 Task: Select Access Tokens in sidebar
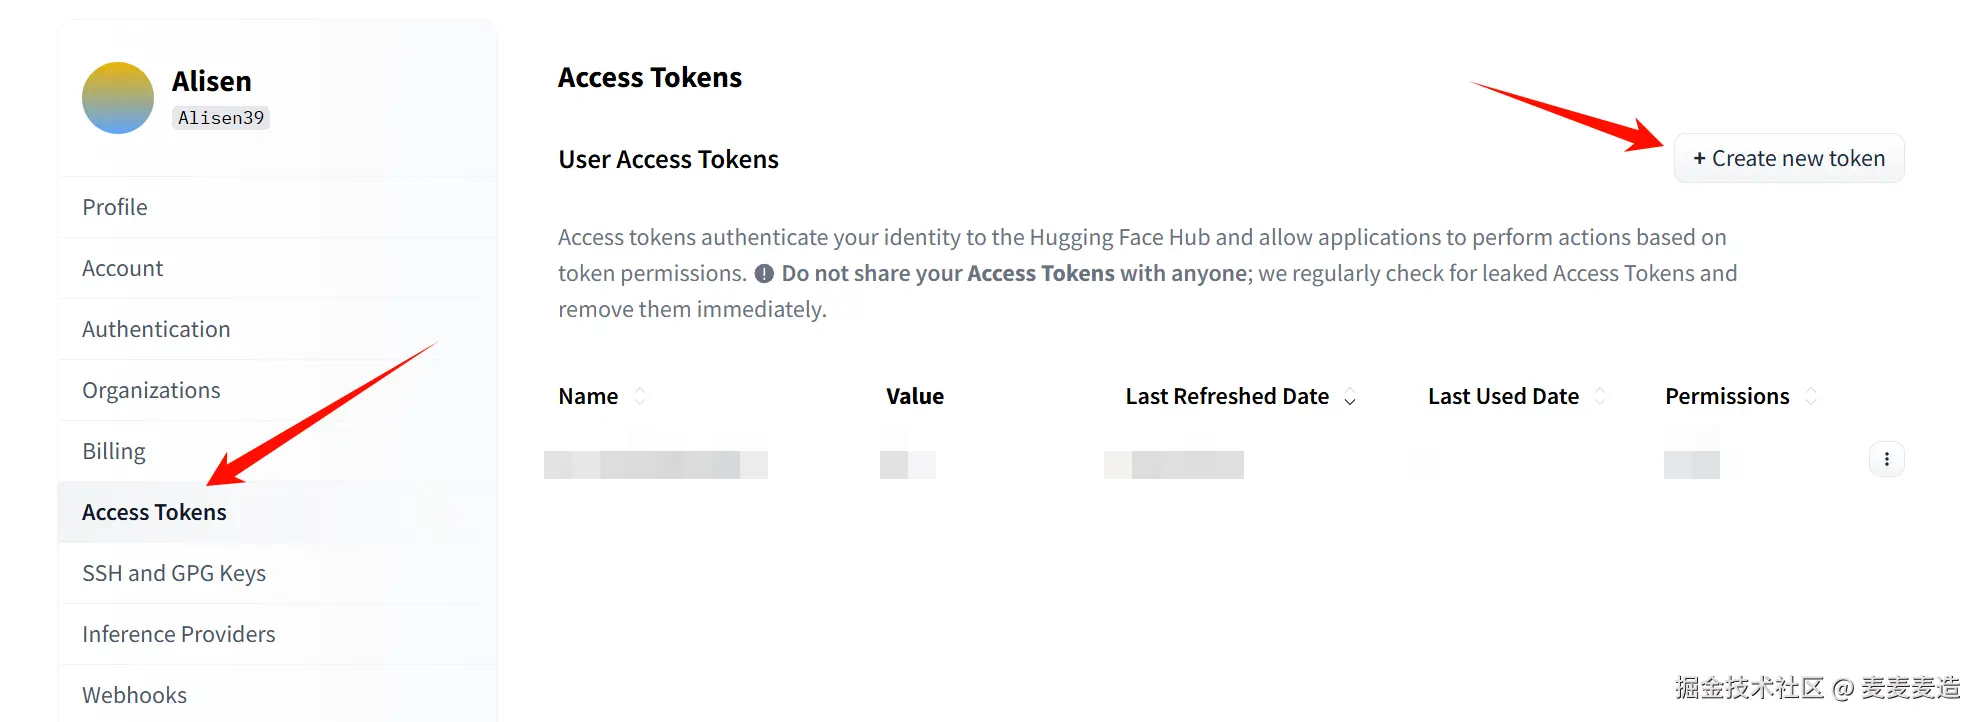[154, 512]
